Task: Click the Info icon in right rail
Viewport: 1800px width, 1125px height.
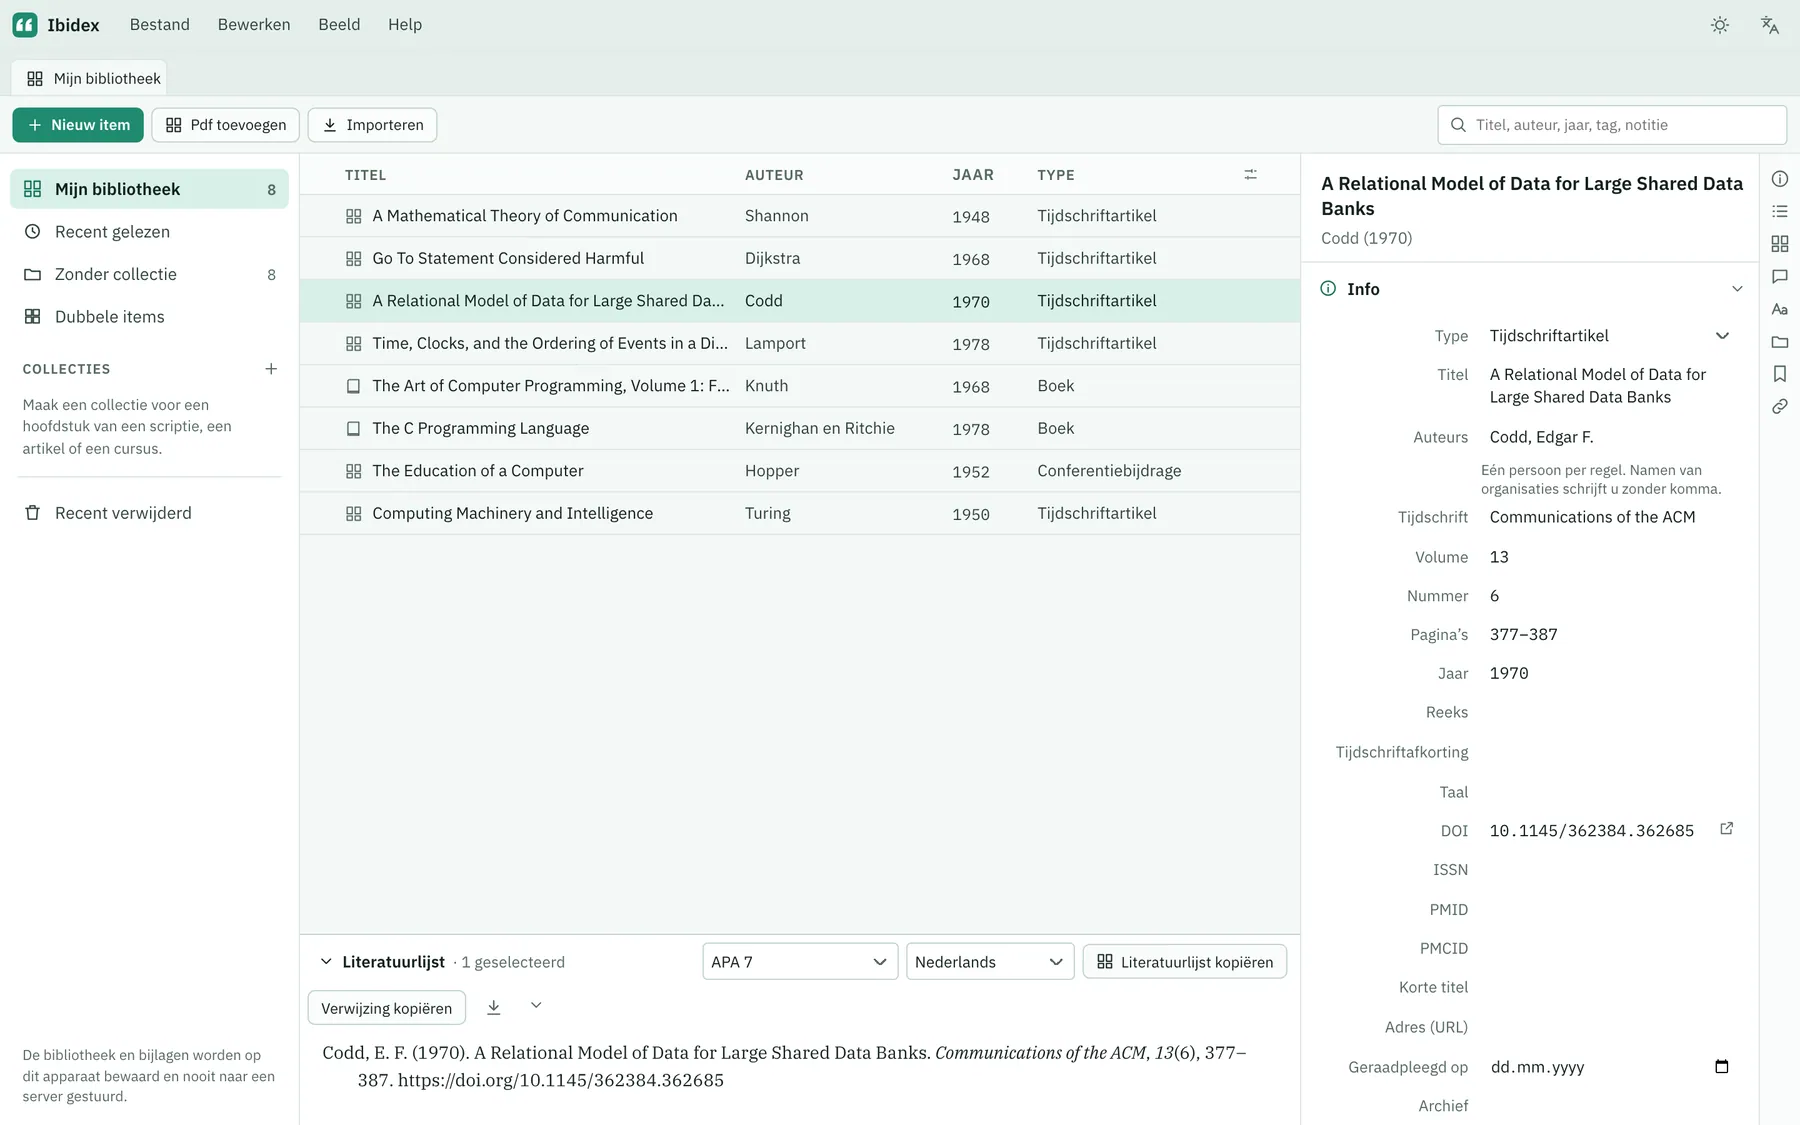Action: pyautogui.click(x=1780, y=179)
